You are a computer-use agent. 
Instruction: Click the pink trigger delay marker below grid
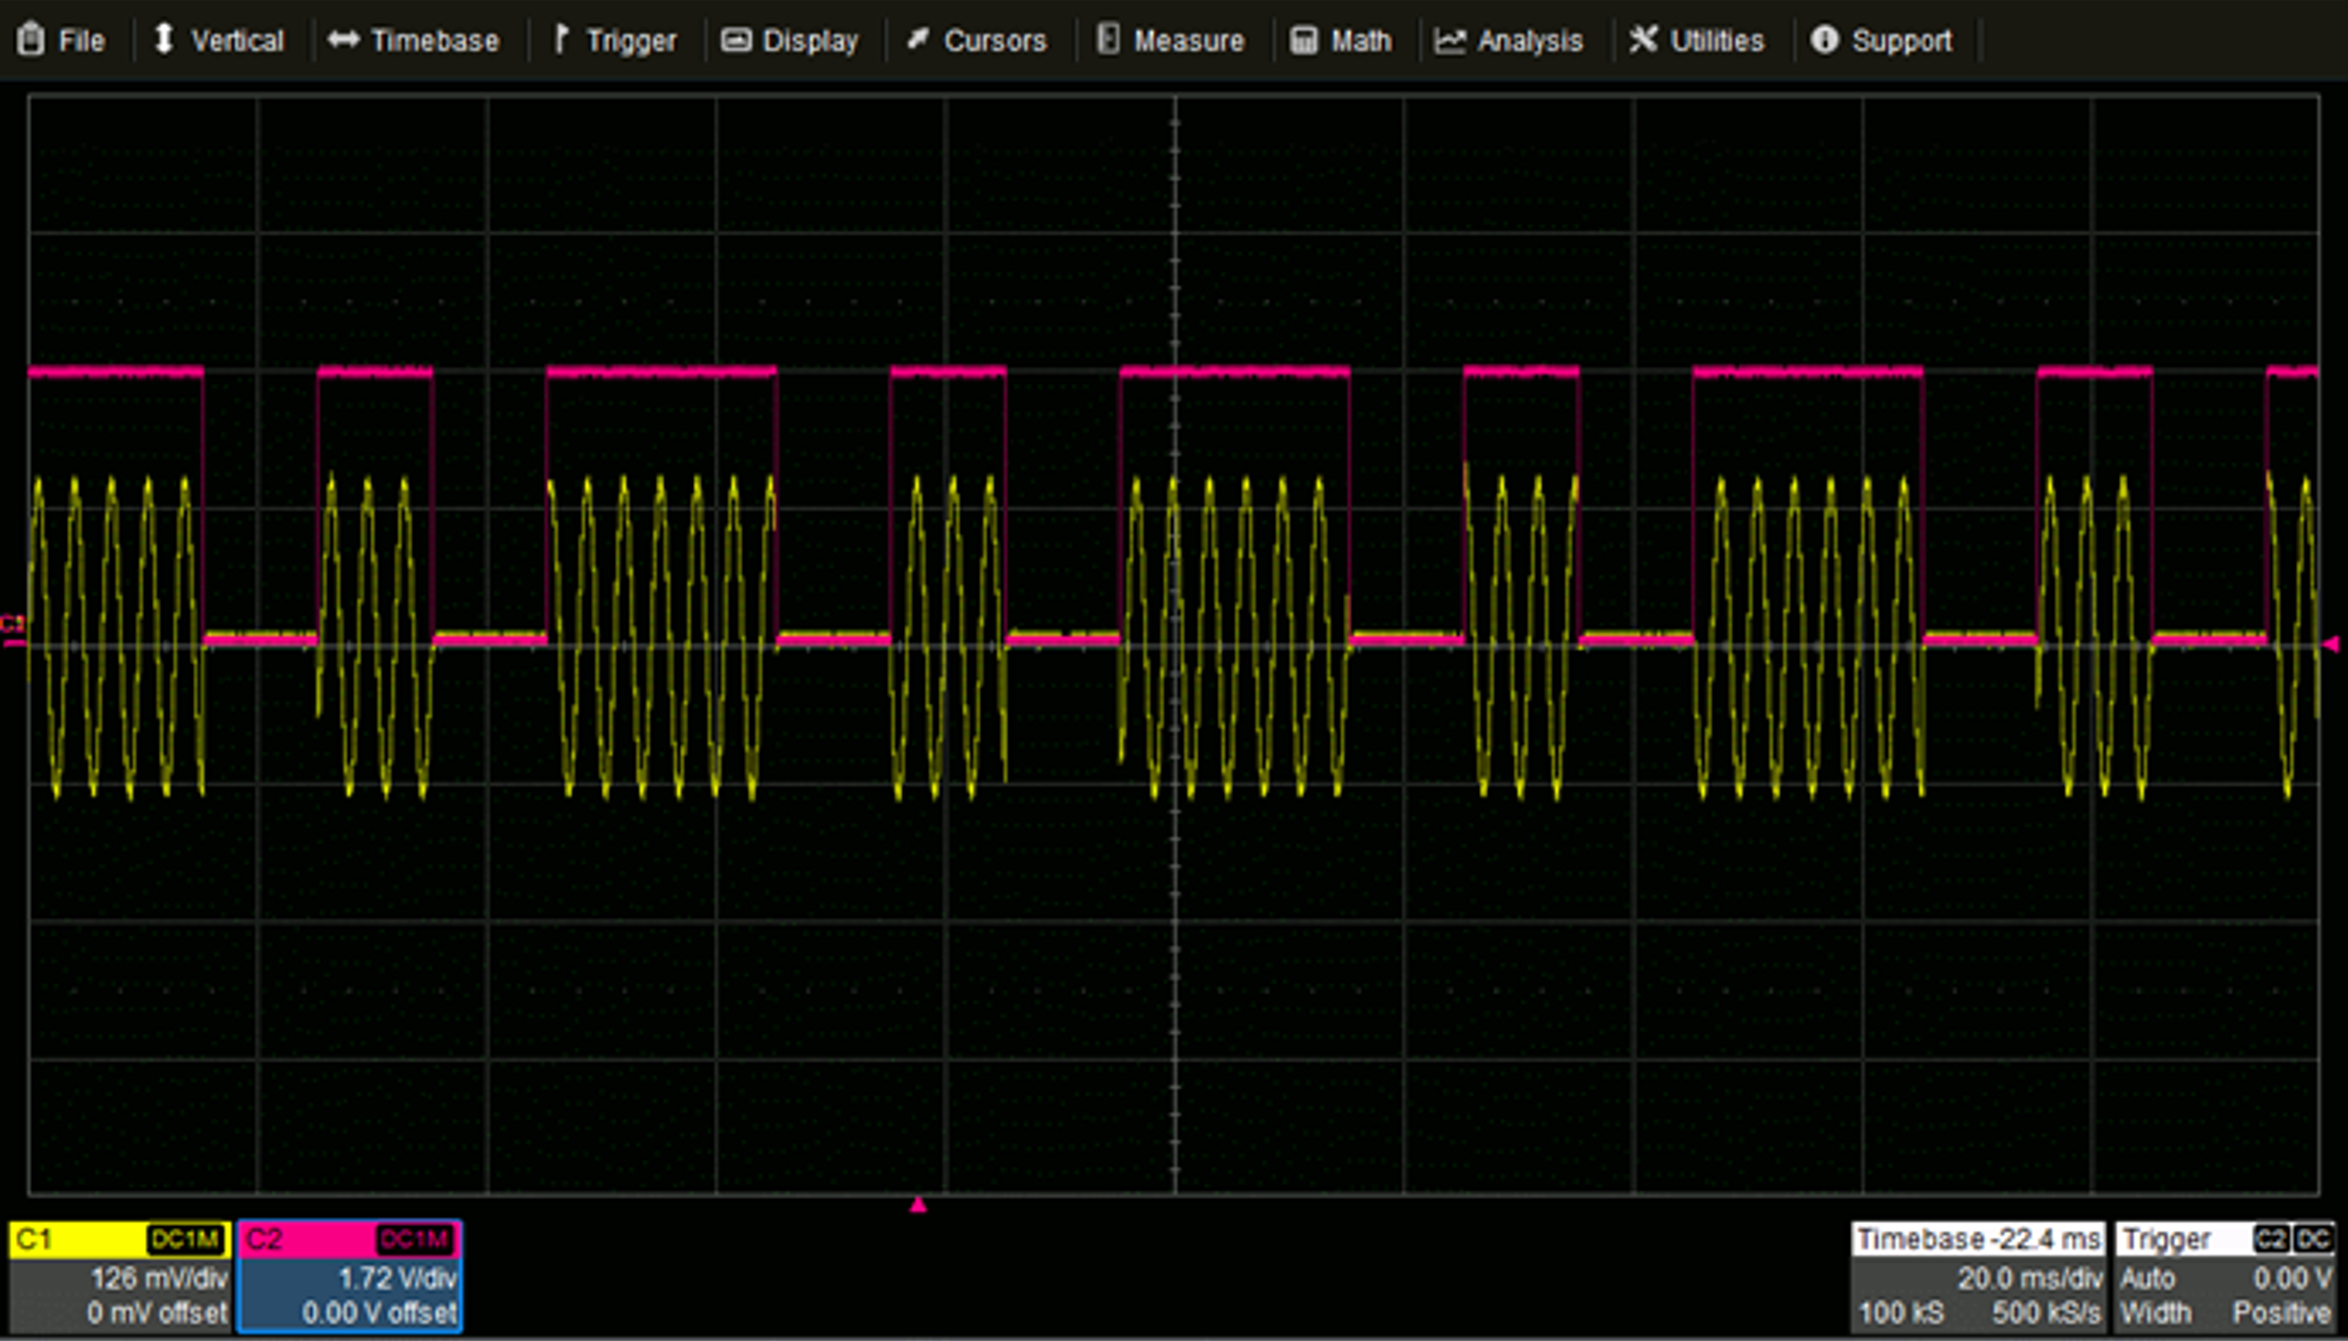tap(918, 1206)
